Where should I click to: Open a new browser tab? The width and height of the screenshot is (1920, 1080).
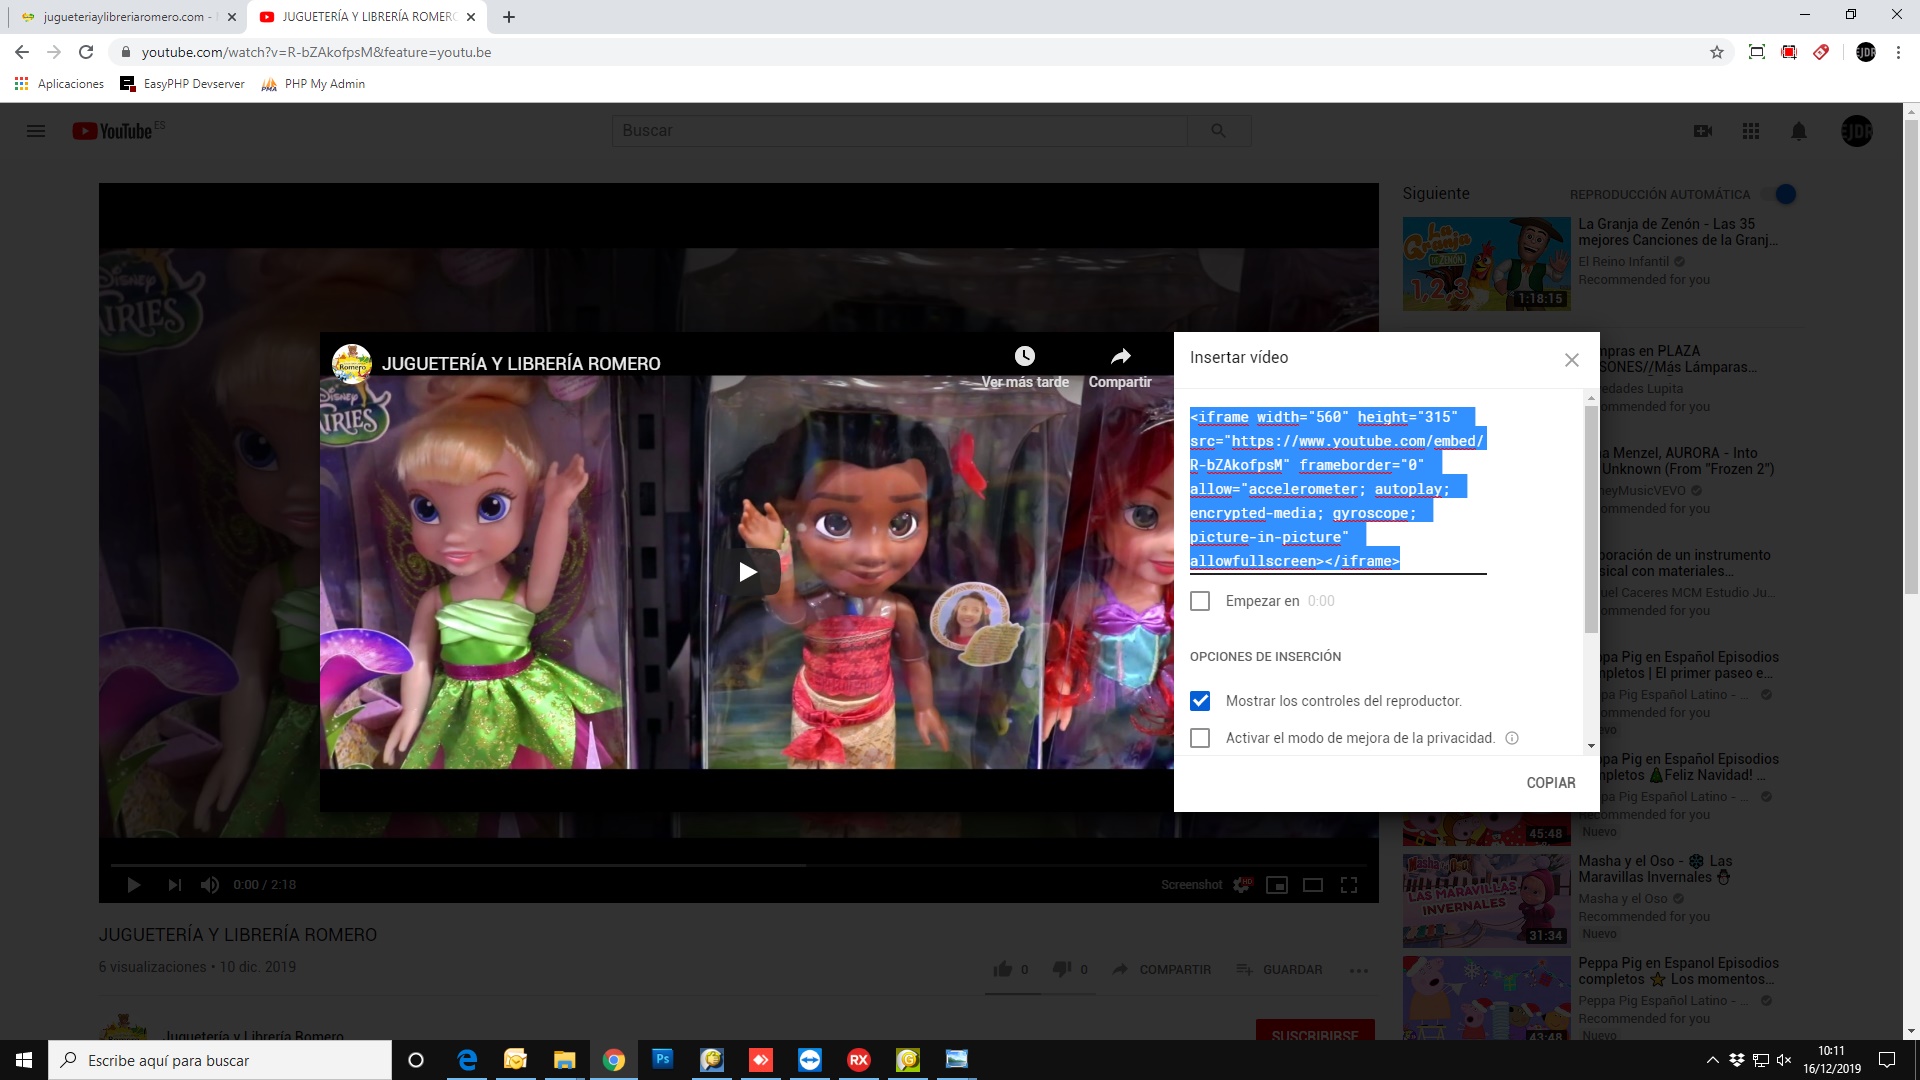(509, 17)
